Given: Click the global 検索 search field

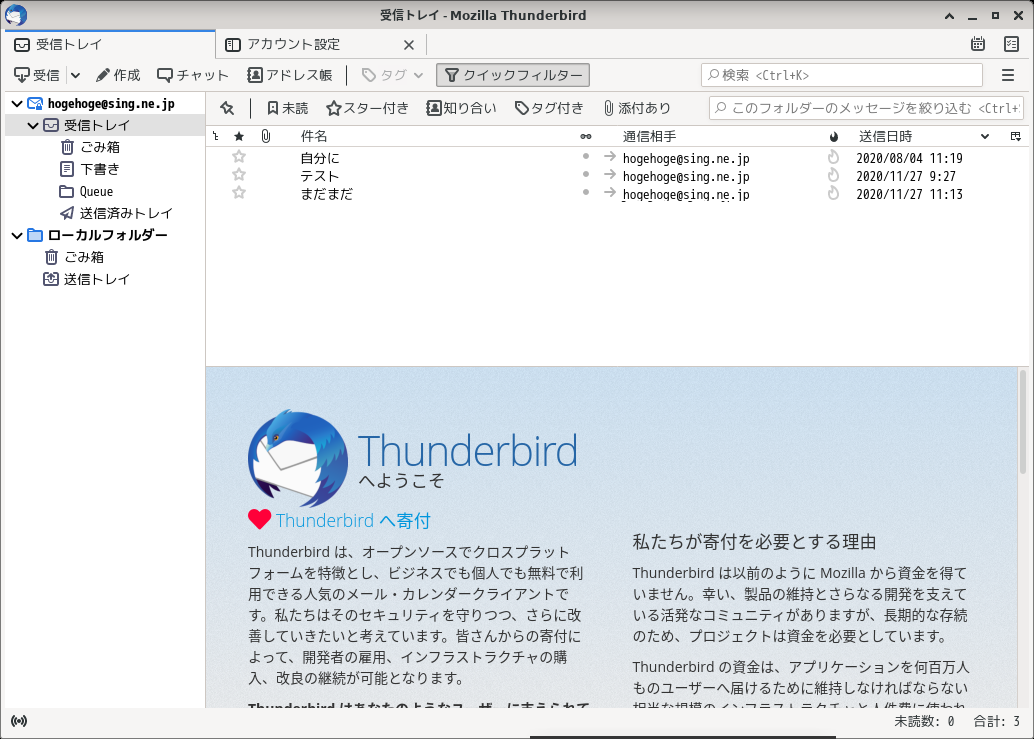Looking at the screenshot, I should 841,75.
